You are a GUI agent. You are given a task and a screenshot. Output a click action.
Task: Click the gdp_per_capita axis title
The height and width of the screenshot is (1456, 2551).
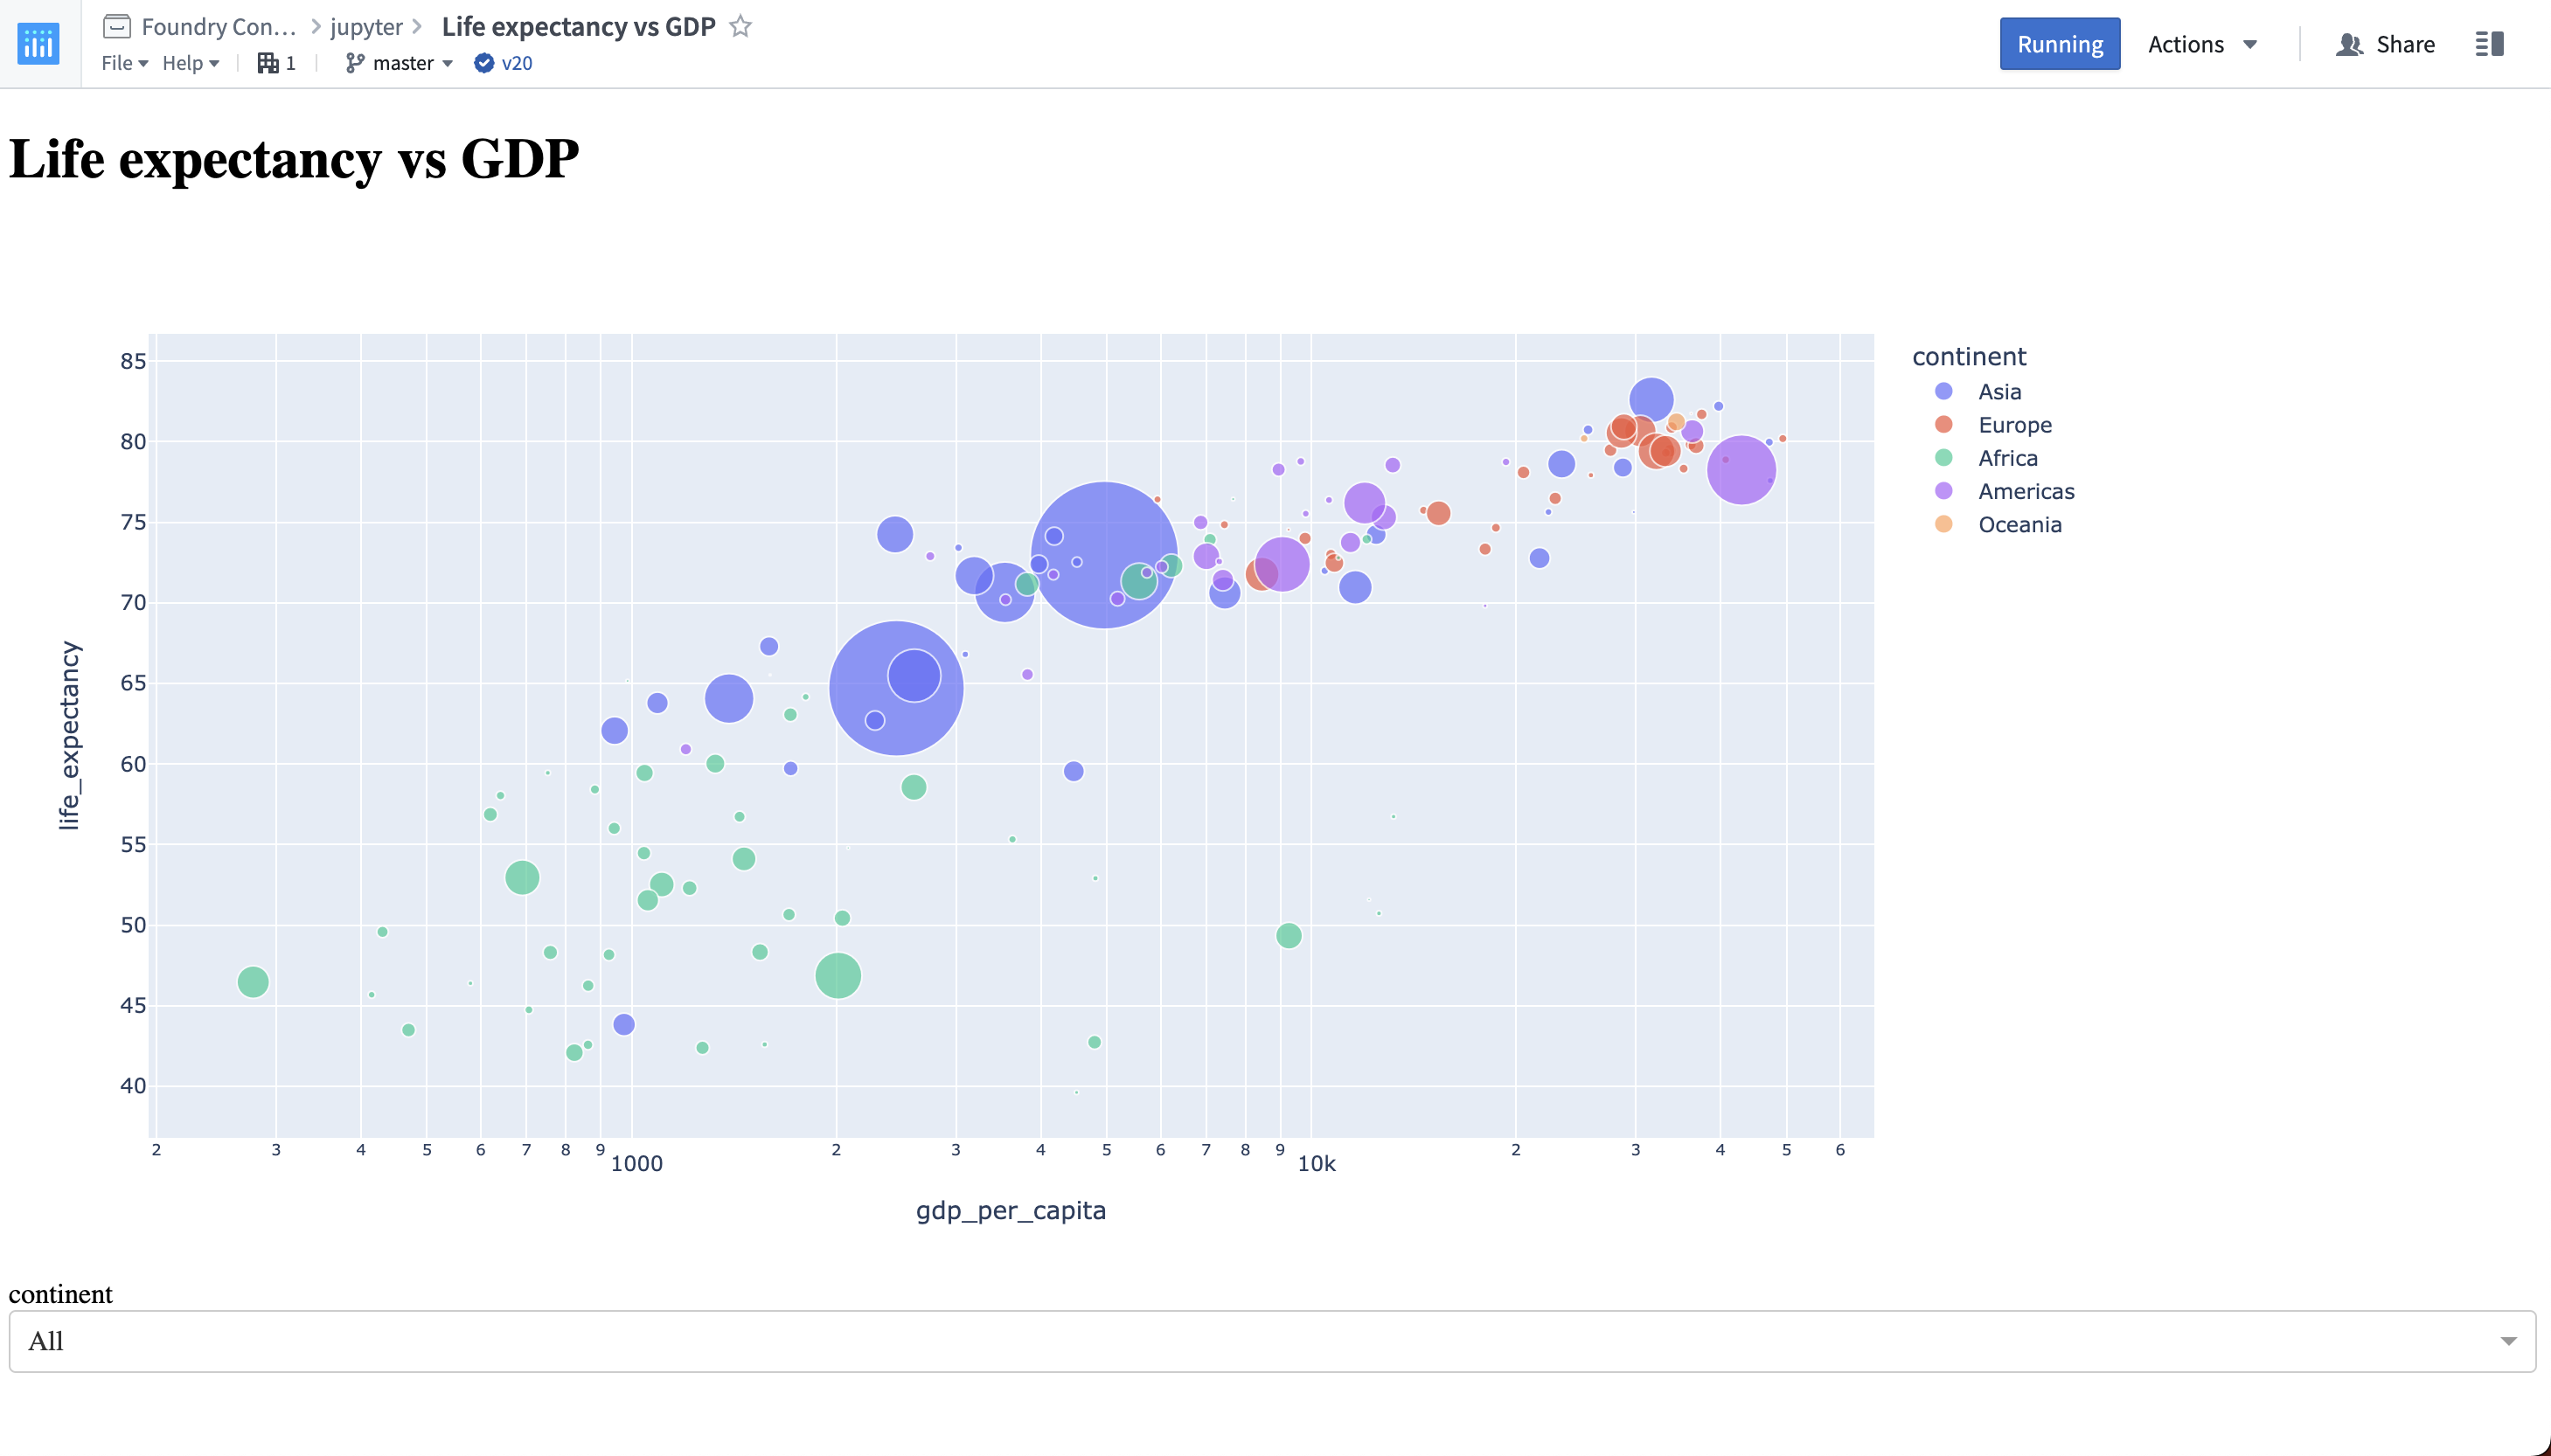1010,1210
